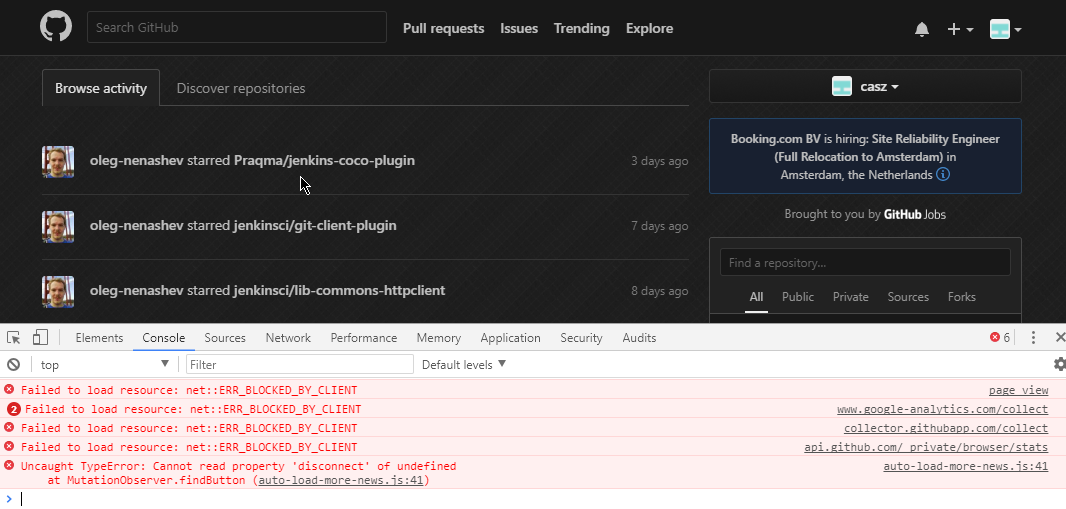
Task: Close the DevTools panel
Action: click(x=1059, y=337)
